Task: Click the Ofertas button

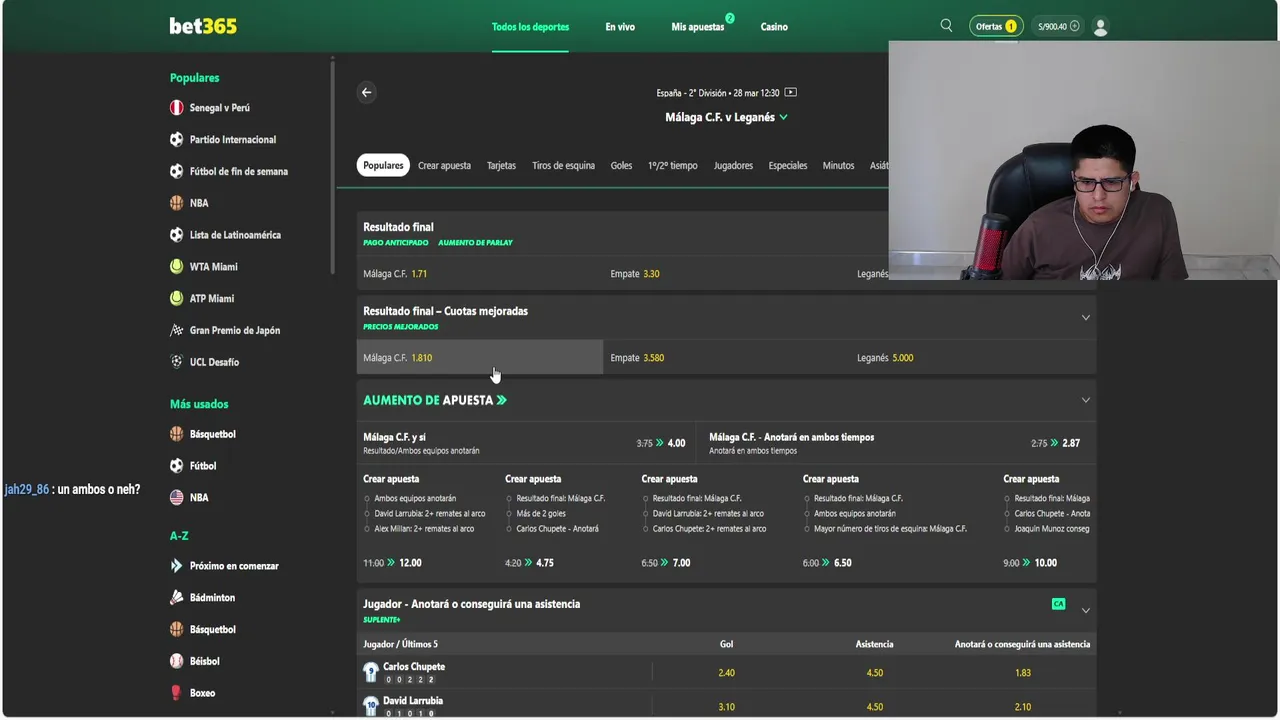Action: [x=996, y=27]
